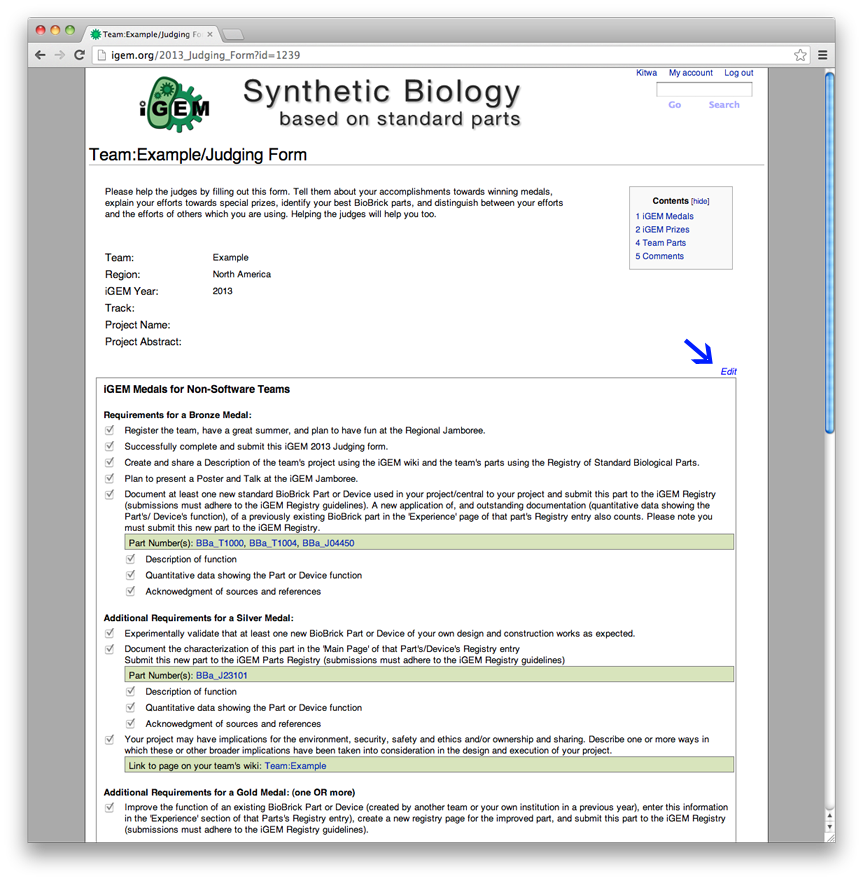
Task: Open the BBa_J23101 part link
Action: 221,675
